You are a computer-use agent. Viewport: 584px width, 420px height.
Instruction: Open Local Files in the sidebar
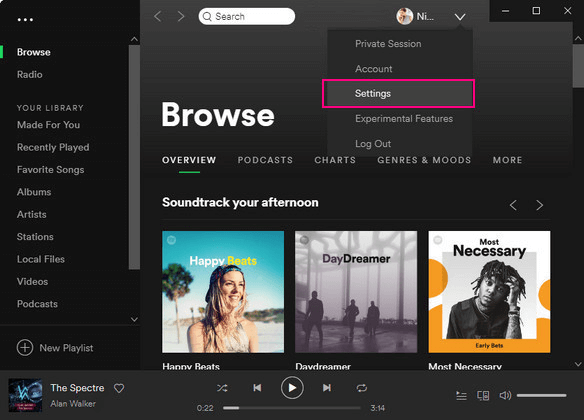[41, 259]
